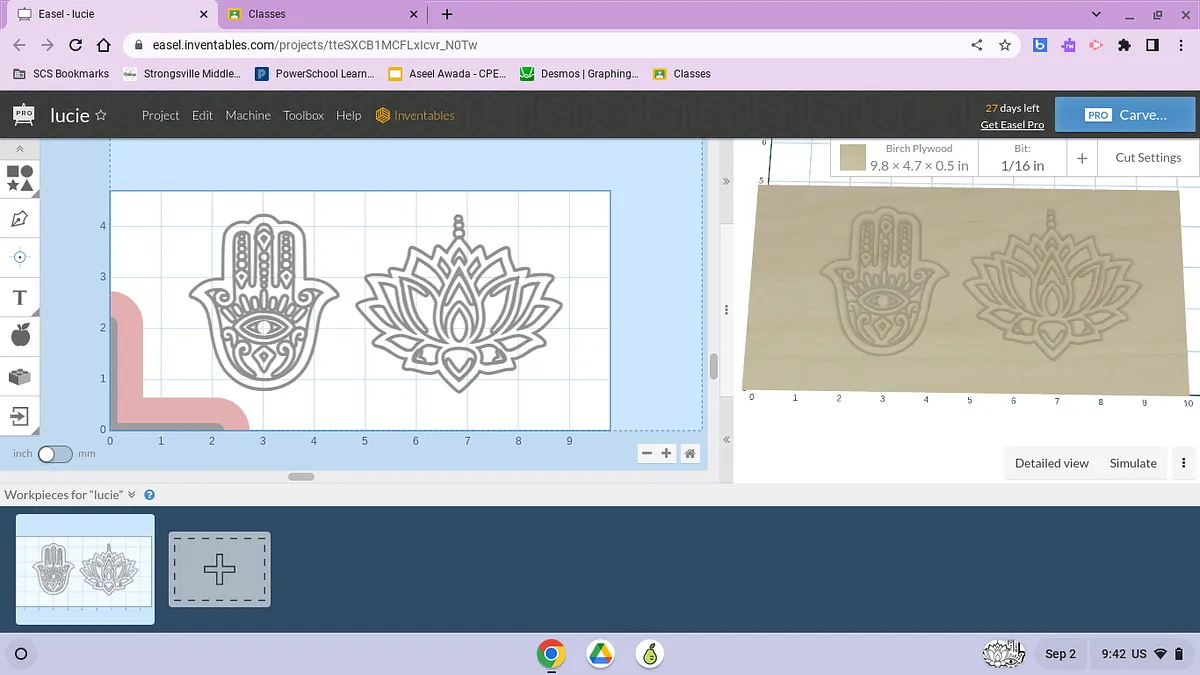Zoom in the canvas with plus
The width and height of the screenshot is (1200, 675).
[x=667, y=454]
